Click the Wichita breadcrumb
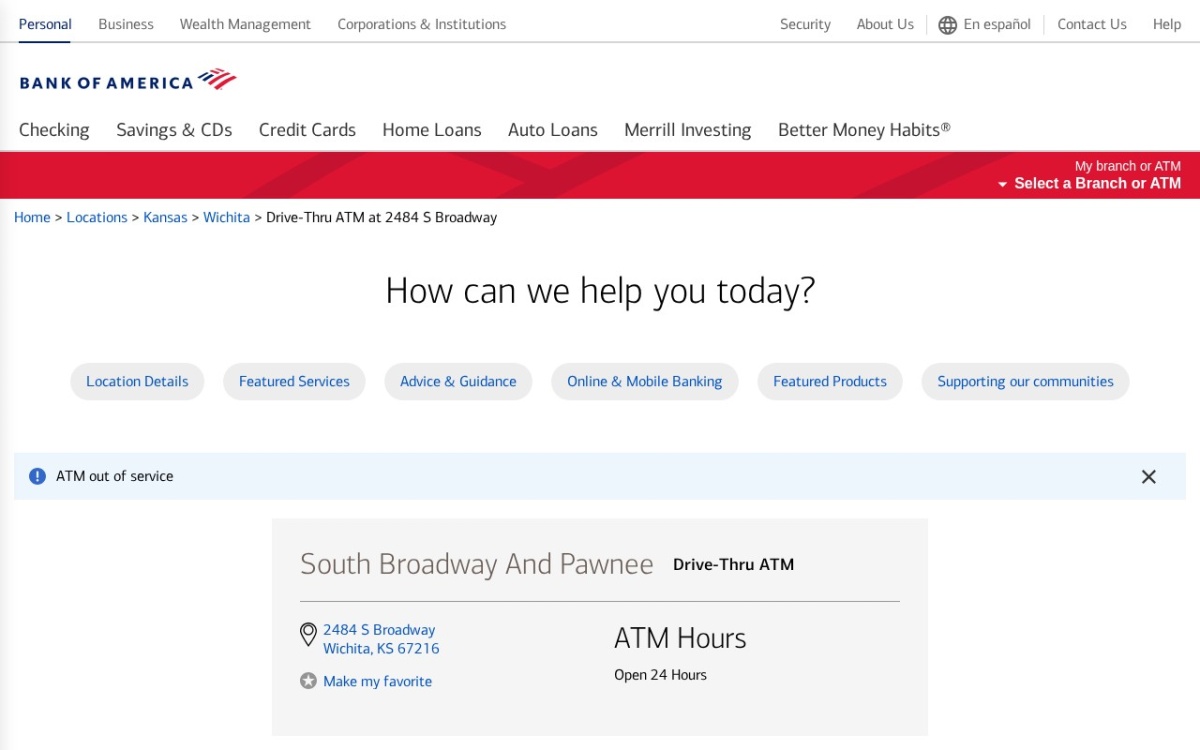This screenshot has width=1200, height=750. 227,217
